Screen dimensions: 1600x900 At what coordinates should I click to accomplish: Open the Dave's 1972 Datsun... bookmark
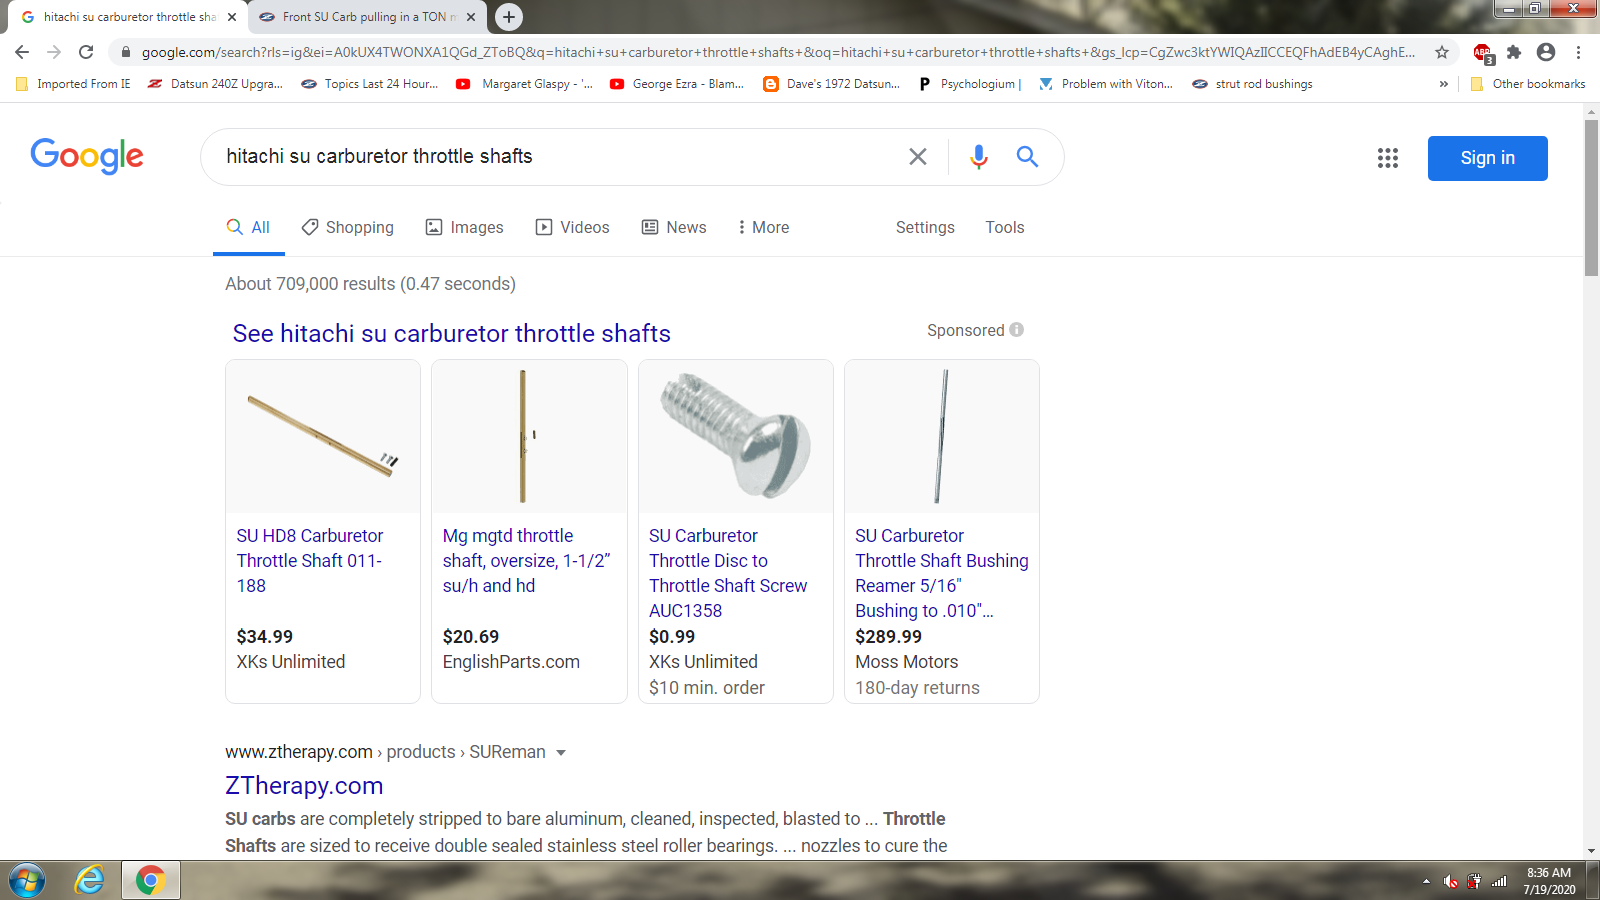831,84
